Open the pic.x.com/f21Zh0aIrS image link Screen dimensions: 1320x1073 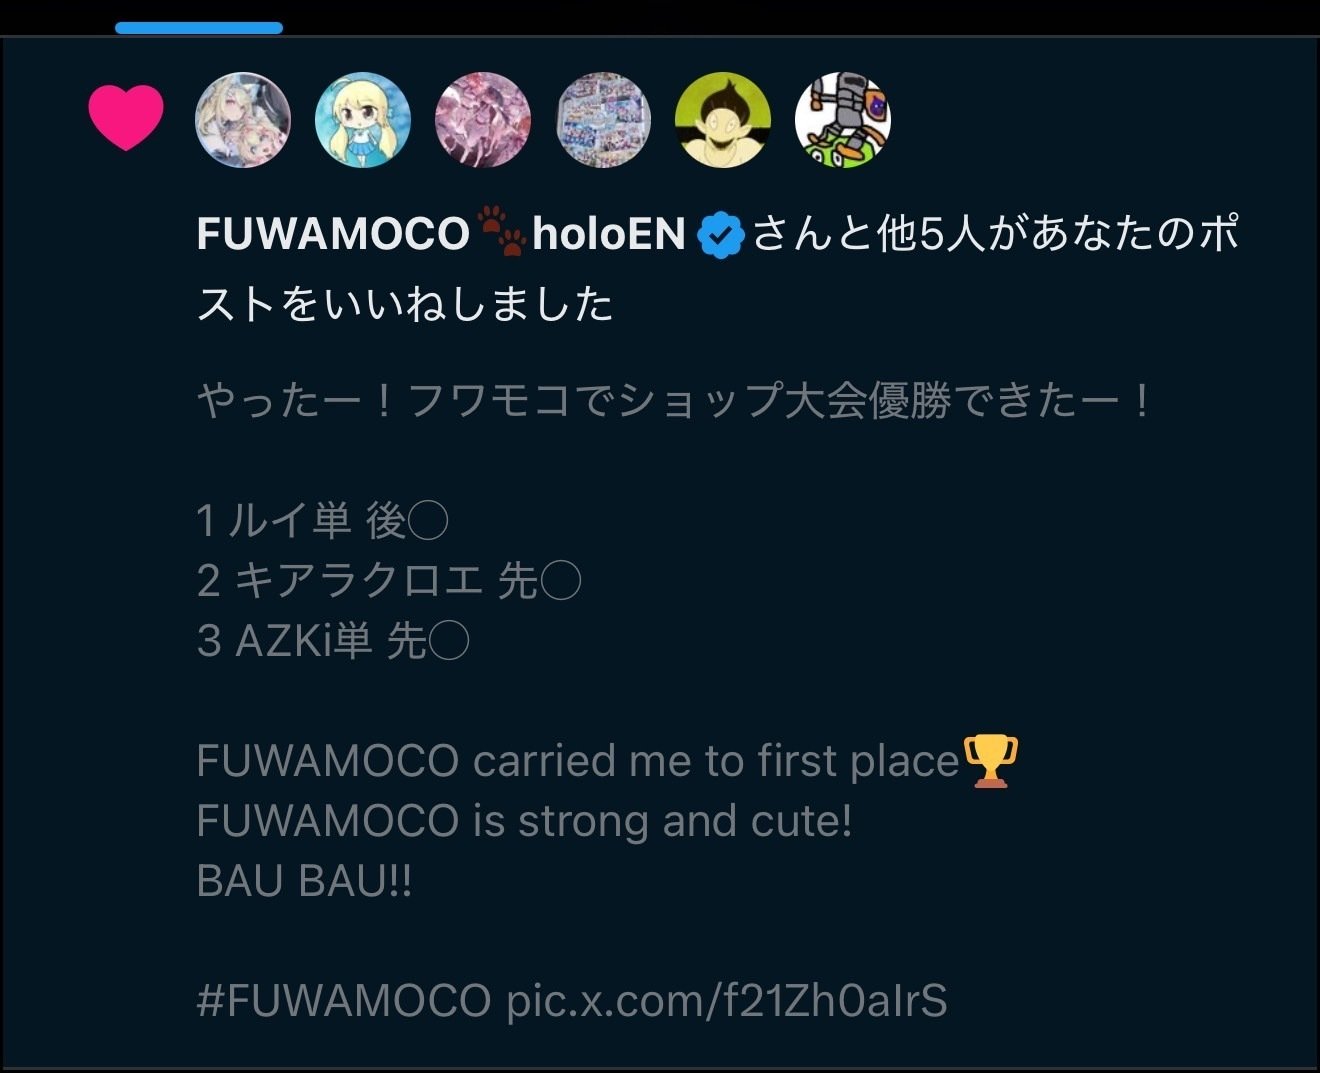pos(727,1000)
